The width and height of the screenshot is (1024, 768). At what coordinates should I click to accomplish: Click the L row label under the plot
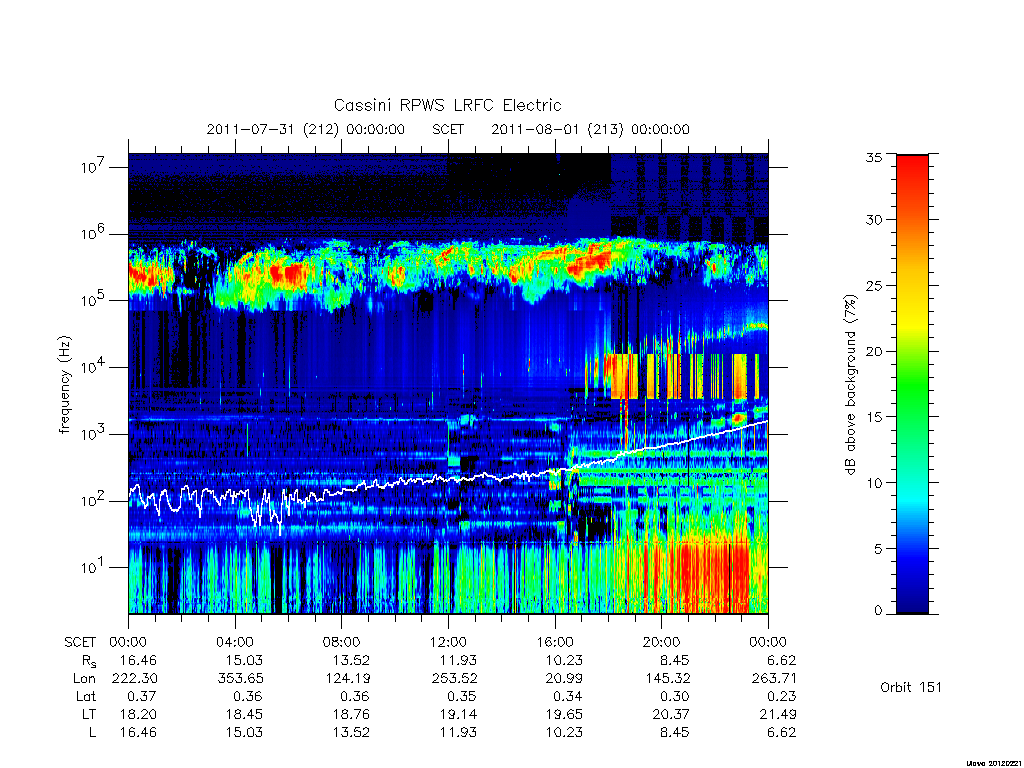tap(92, 733)
